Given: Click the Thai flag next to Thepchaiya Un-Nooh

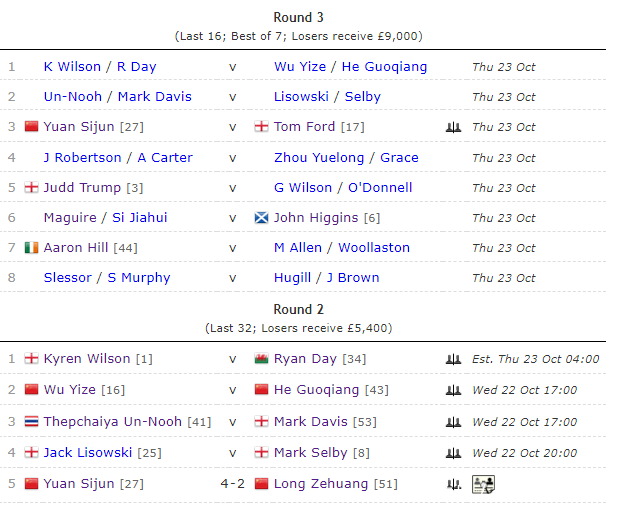Looking at the screenshot, I should tap(31, 422).
